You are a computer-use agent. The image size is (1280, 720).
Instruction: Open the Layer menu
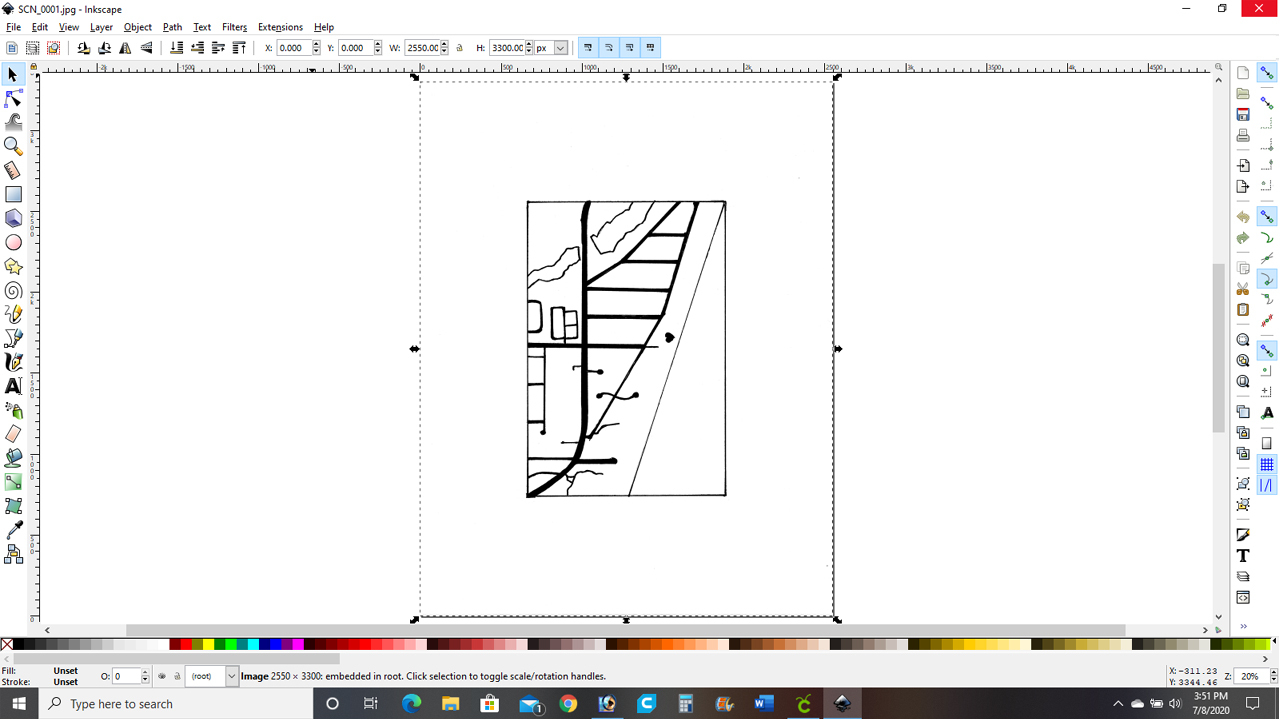click(101, 27)
